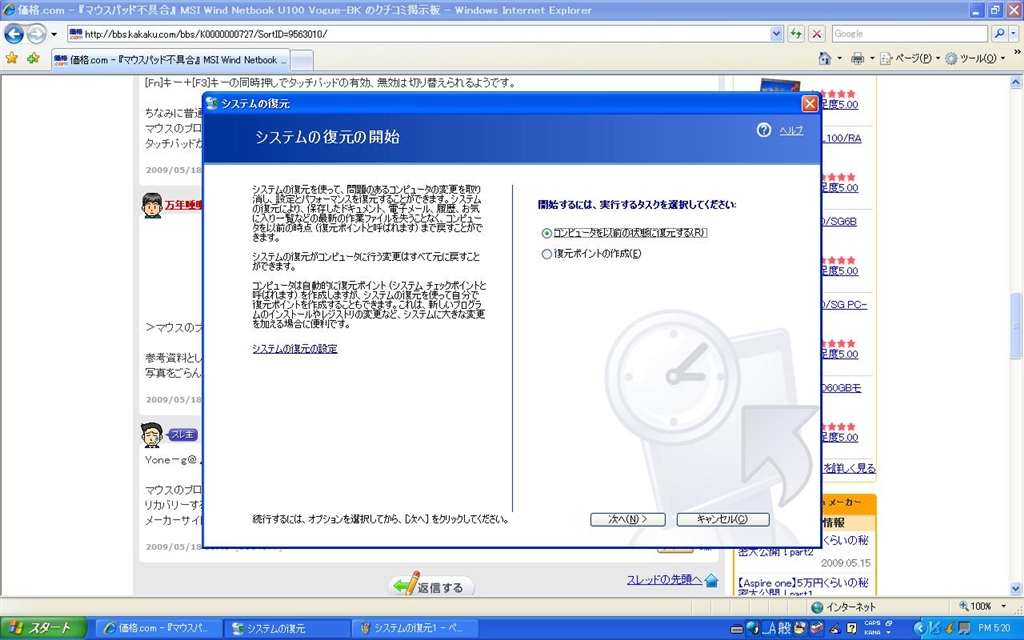Click the house icon beside スレッドの先頭へ
Image resolution: width=1024 pixels, height=640 pixels.
coord(711,580)
